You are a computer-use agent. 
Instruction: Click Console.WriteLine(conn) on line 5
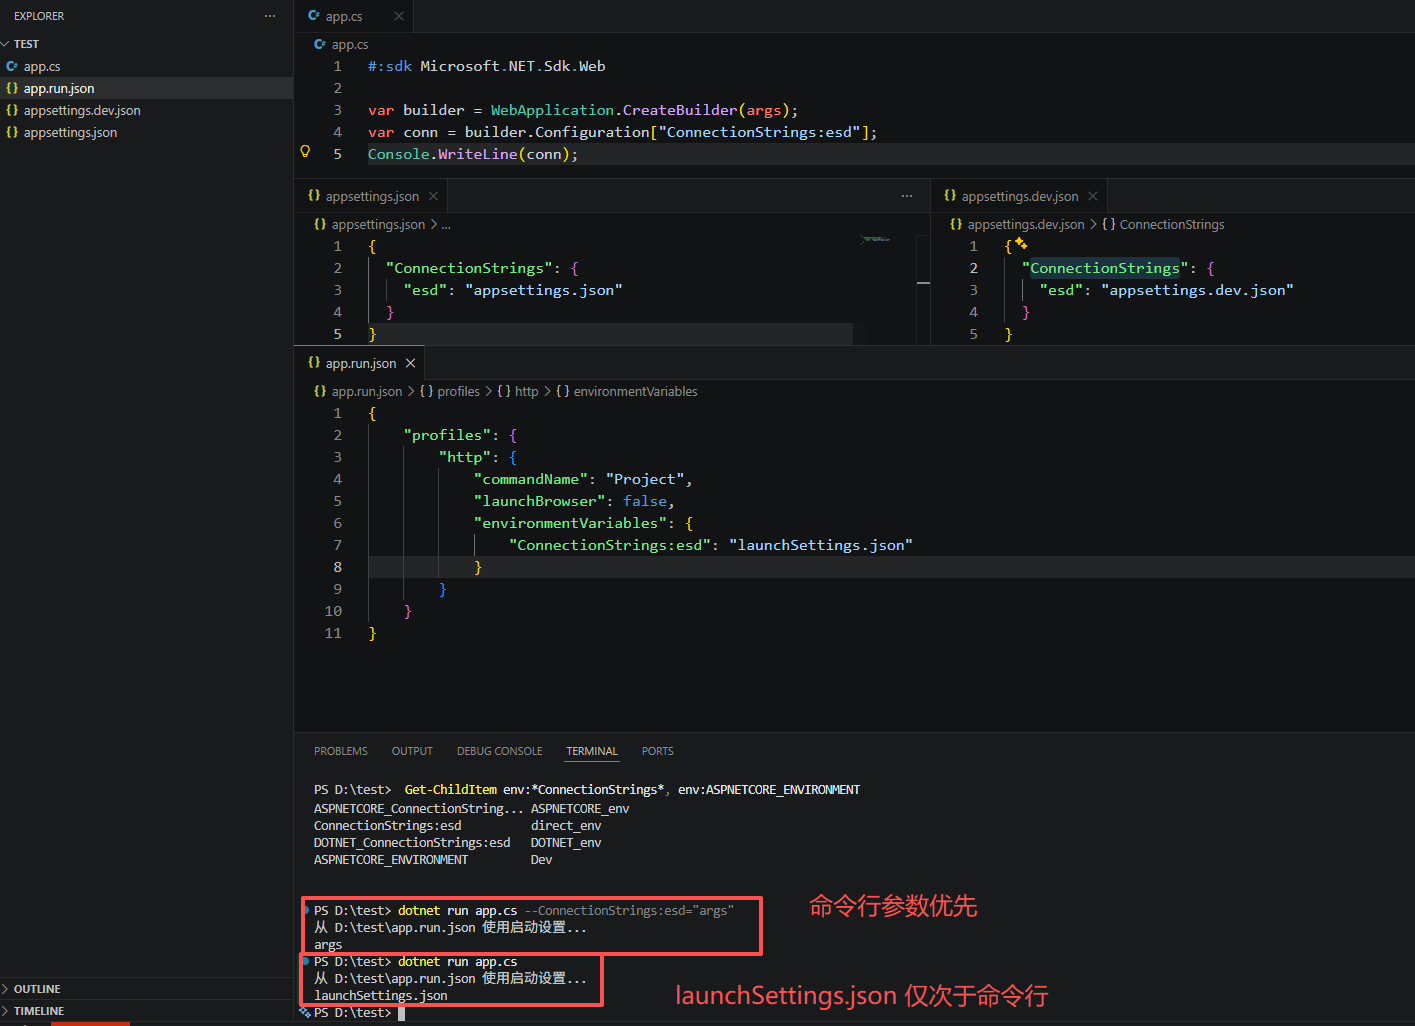472,154
